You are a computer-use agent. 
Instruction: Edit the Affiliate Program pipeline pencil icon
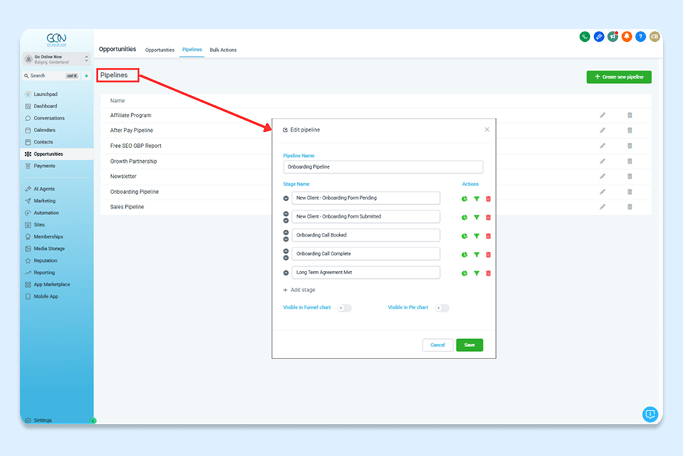603,115
